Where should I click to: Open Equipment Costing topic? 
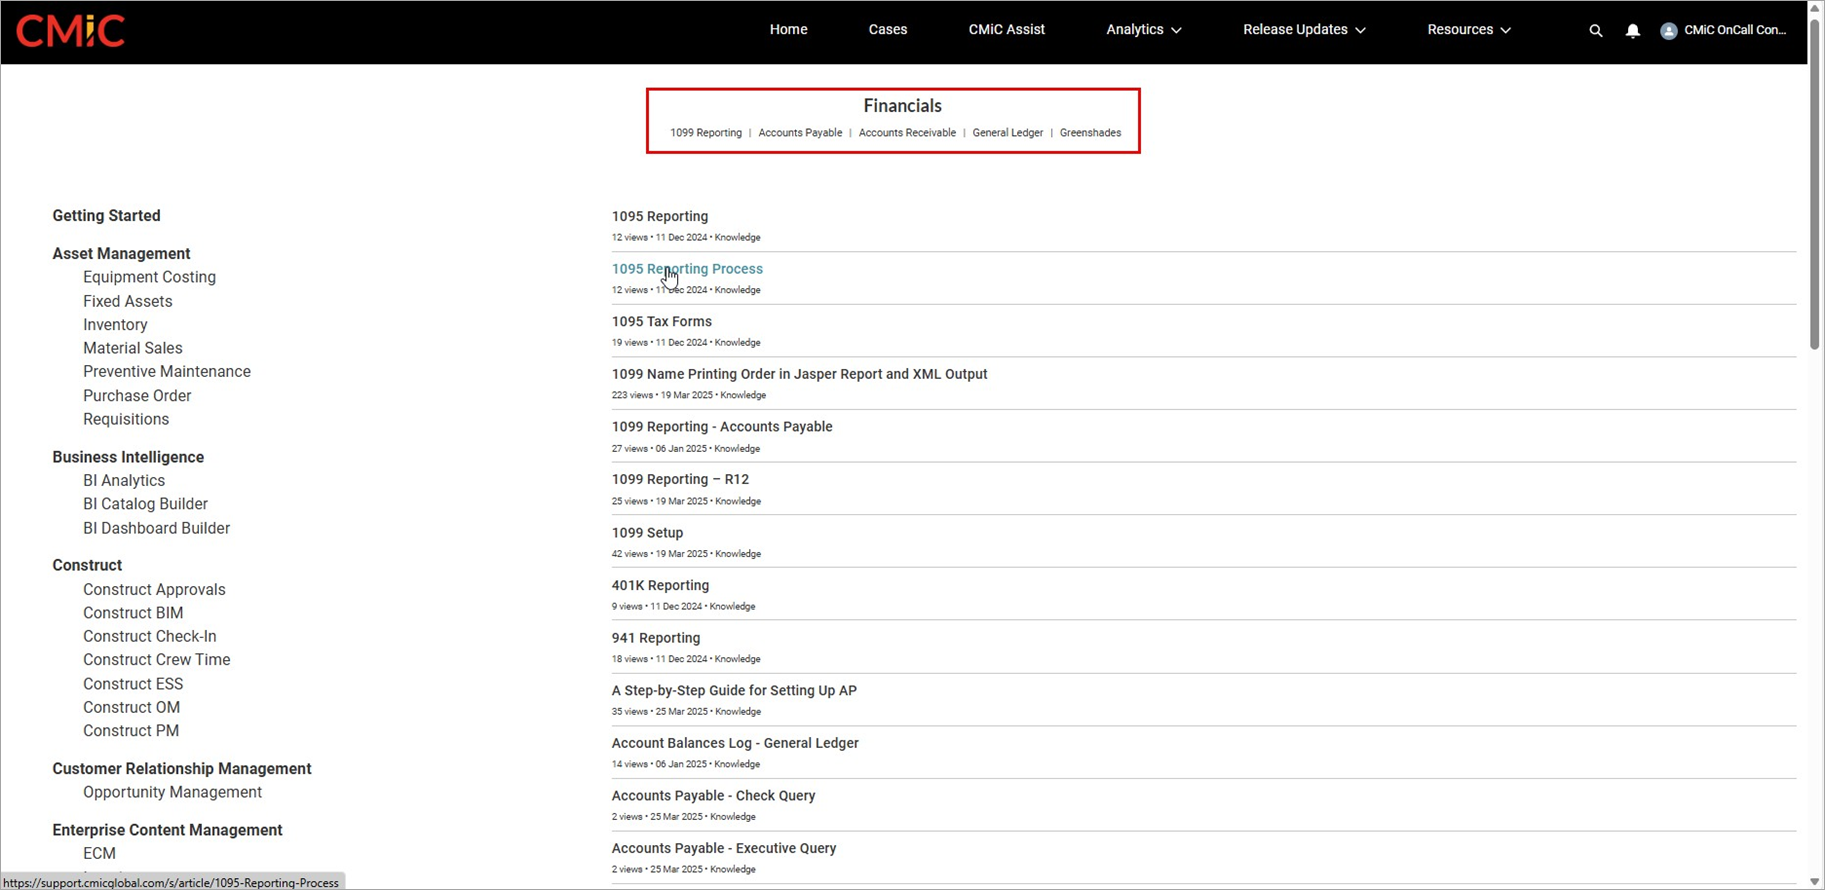149,277
